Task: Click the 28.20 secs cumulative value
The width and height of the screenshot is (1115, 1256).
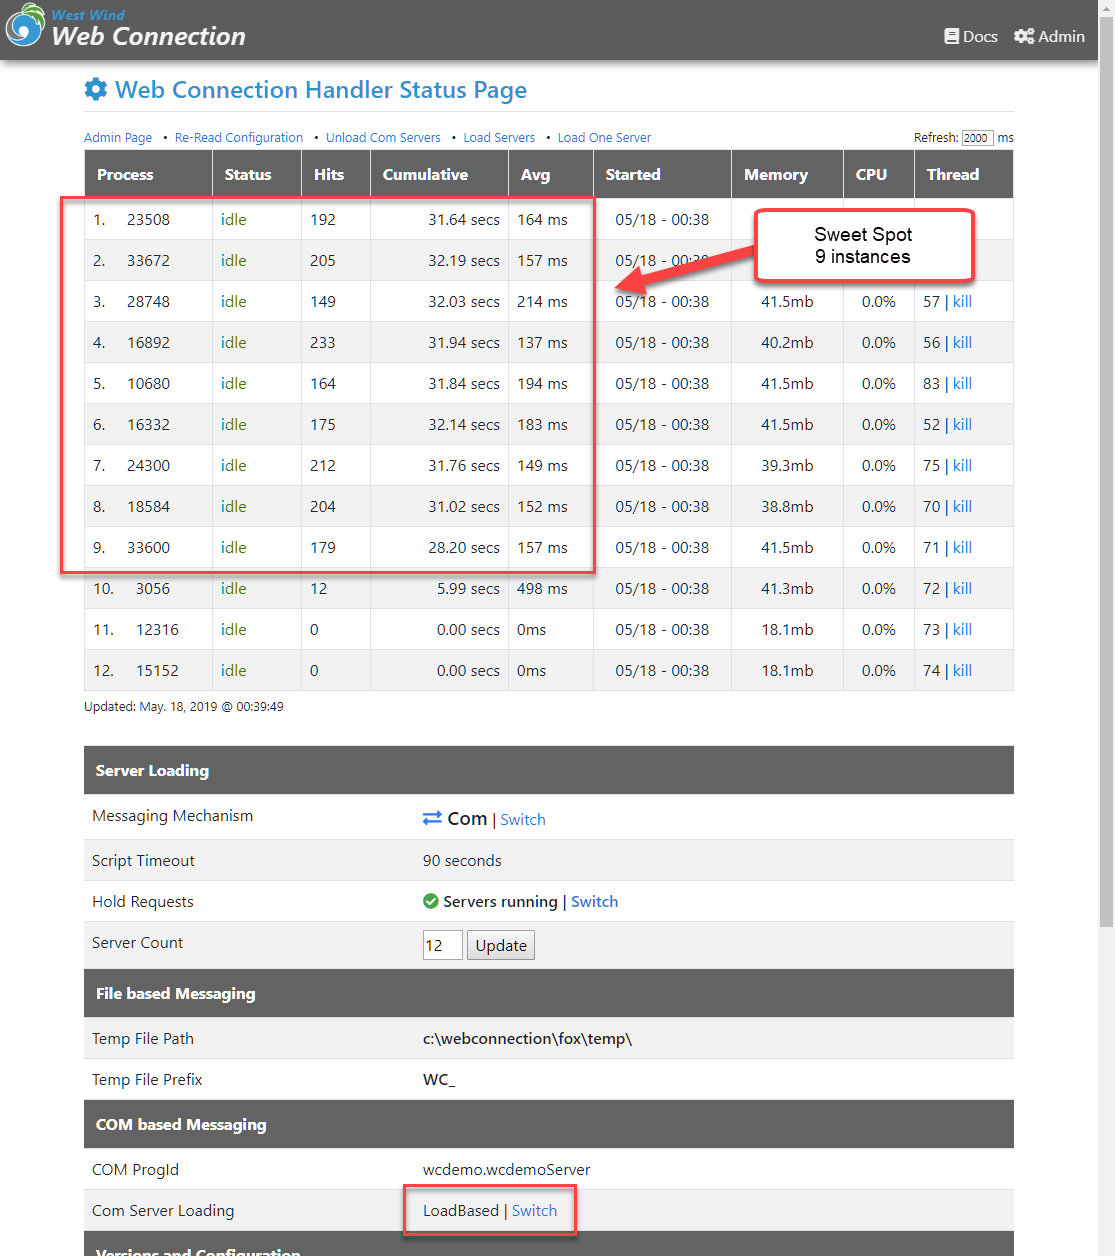Action: coord(464,547)
